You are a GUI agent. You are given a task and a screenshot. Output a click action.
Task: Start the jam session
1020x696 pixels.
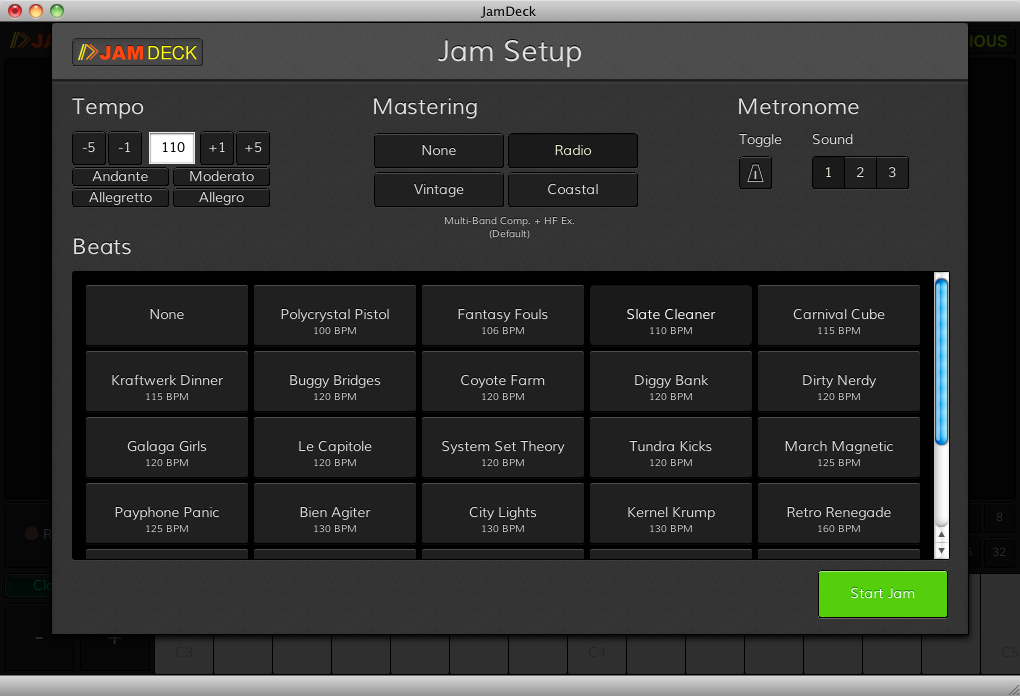[883, 594]
